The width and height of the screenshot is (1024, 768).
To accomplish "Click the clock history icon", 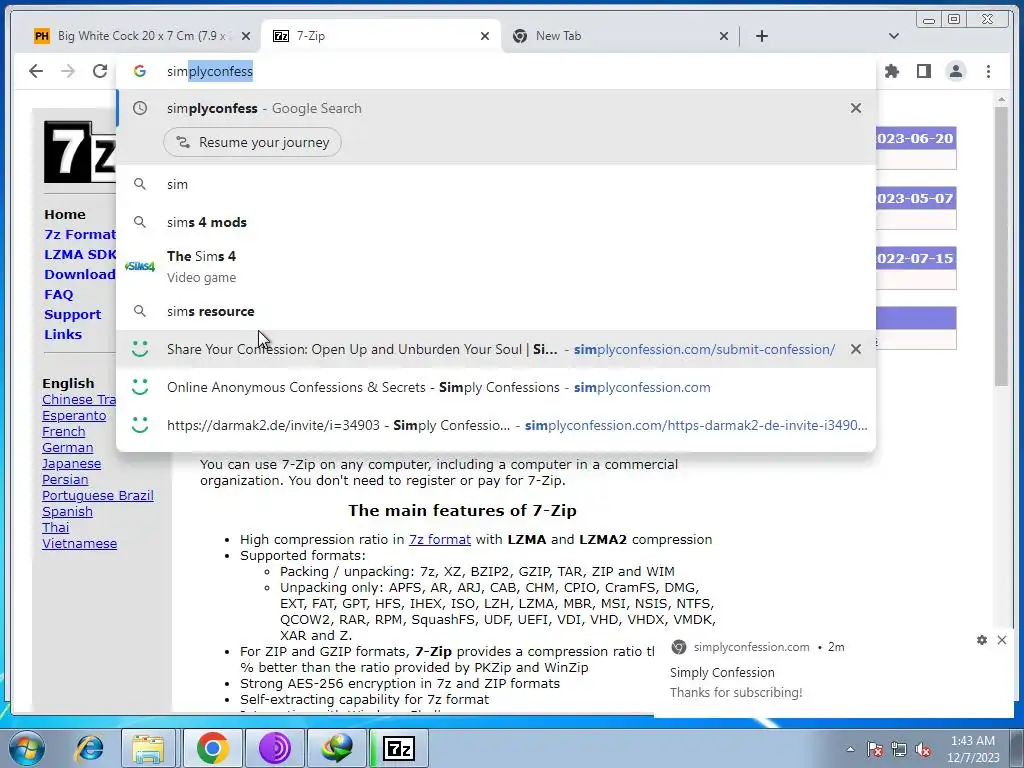I will tap(140, 108).
